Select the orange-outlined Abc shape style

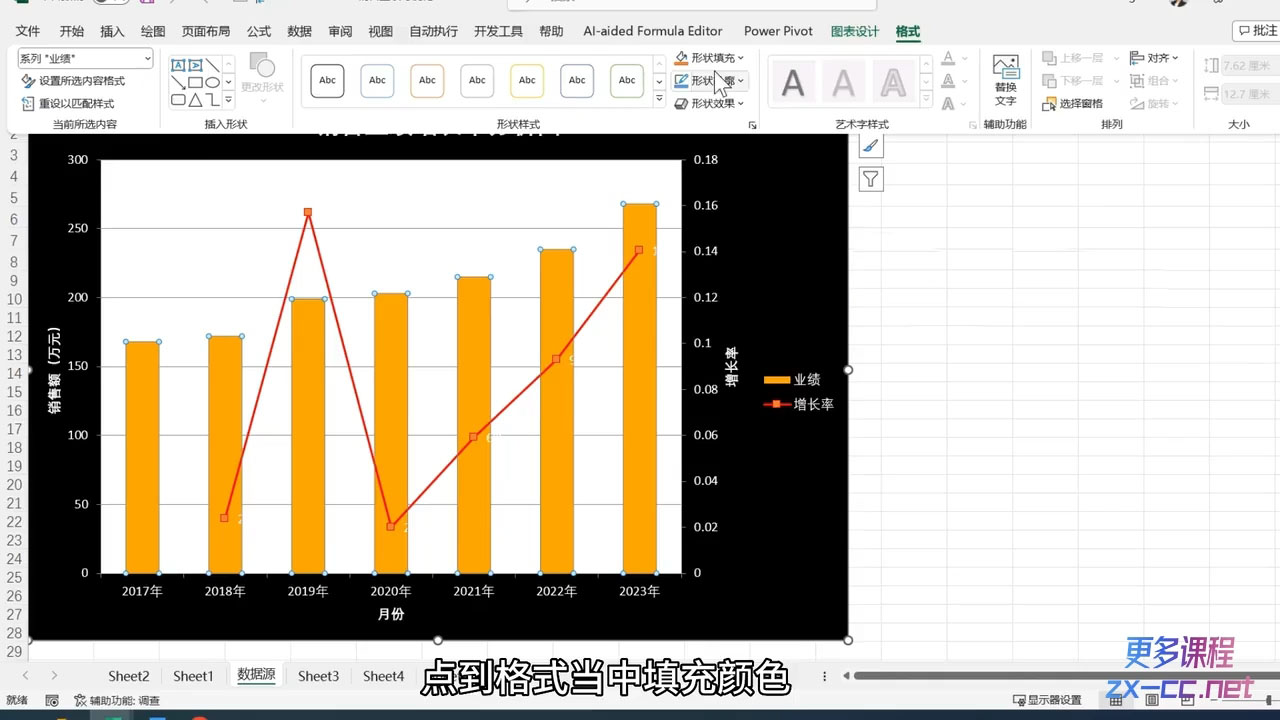pyautogui.click(x=427, y=80)
